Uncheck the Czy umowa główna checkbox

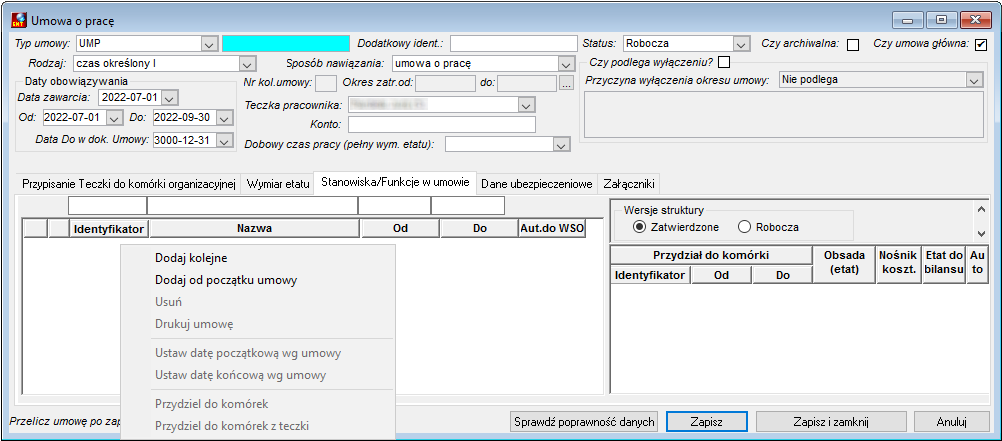coord(981,45)
